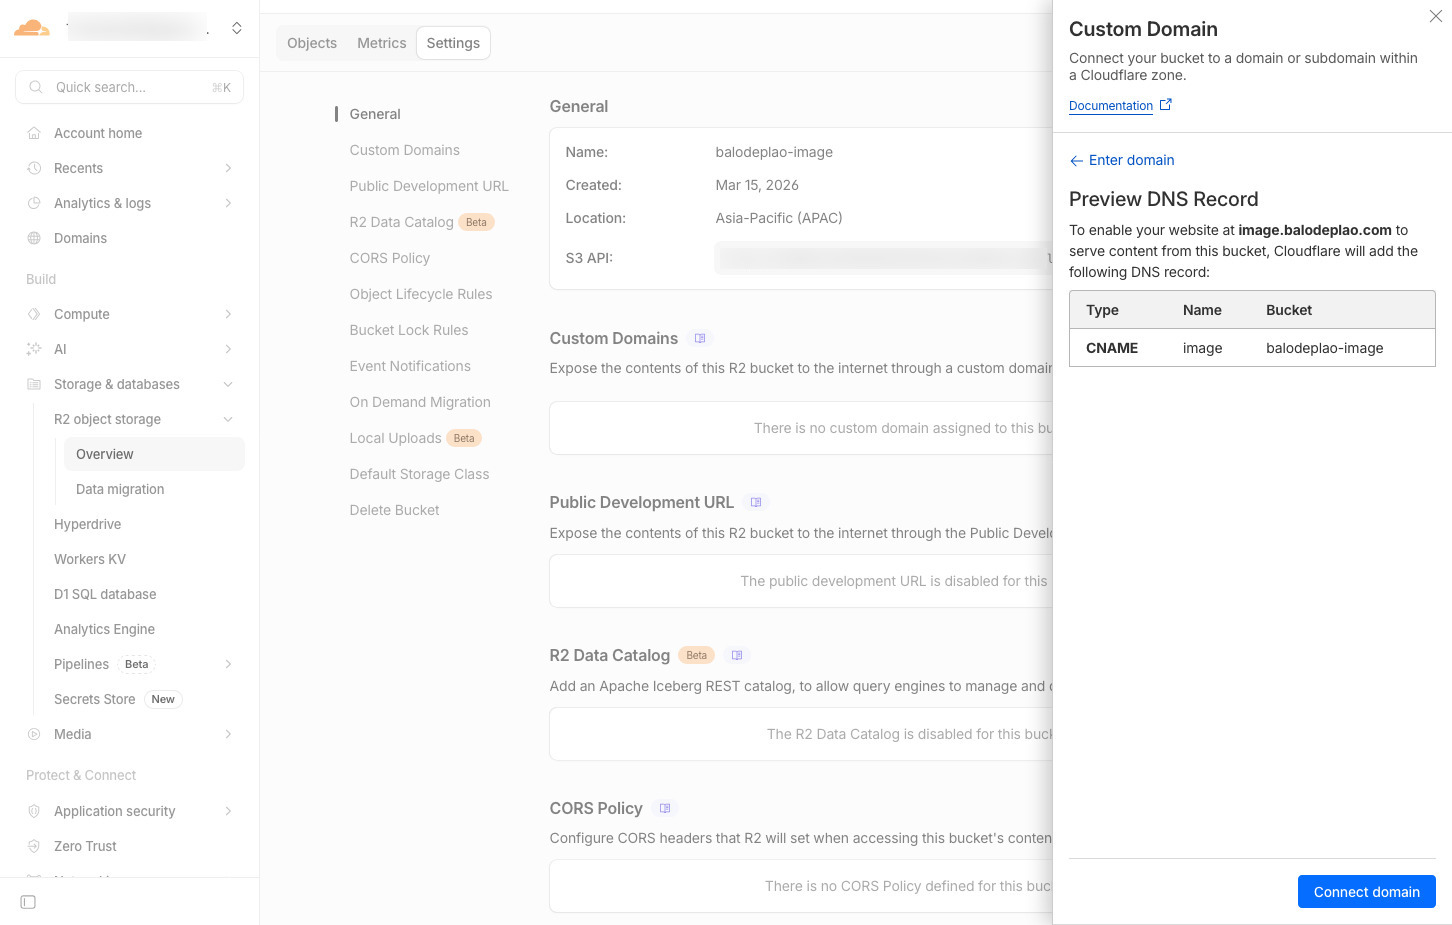Collapse Storage & databases section

(x=228, y=384)
